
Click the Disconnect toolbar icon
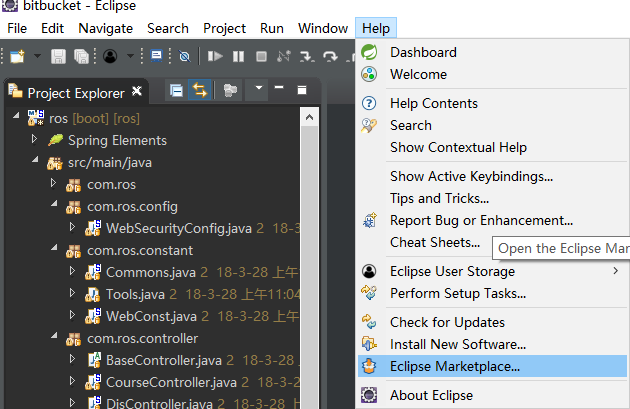(x=284, y=56)
